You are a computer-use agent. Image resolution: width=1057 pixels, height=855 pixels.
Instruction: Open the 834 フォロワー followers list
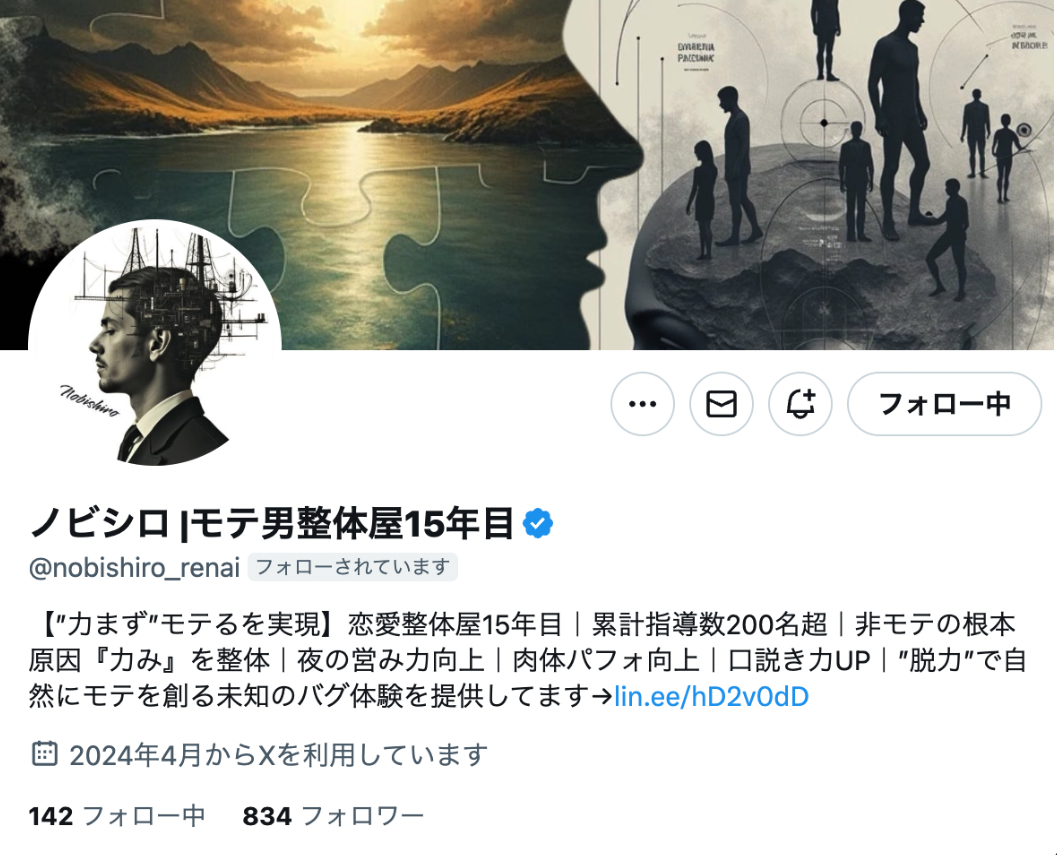[333, 816]
